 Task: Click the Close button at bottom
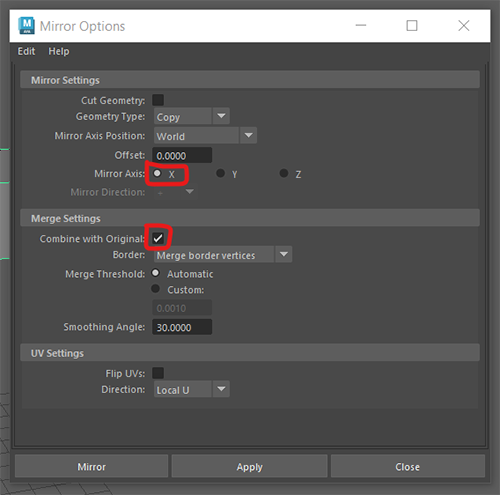[408, 466]
